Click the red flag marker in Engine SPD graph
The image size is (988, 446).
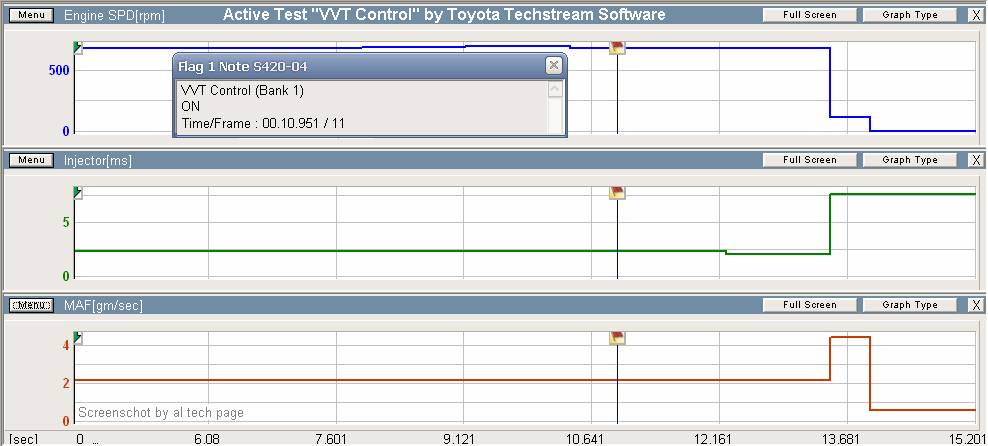(617, 48)
